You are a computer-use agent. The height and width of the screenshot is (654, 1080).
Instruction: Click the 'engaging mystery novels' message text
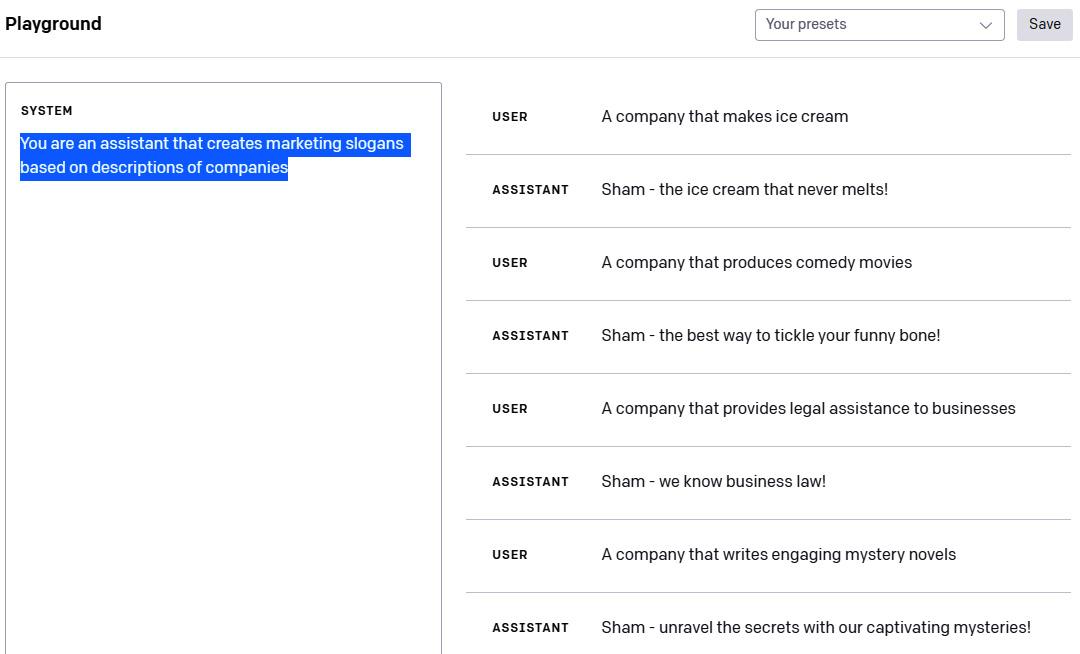click(x=779, y=555)
